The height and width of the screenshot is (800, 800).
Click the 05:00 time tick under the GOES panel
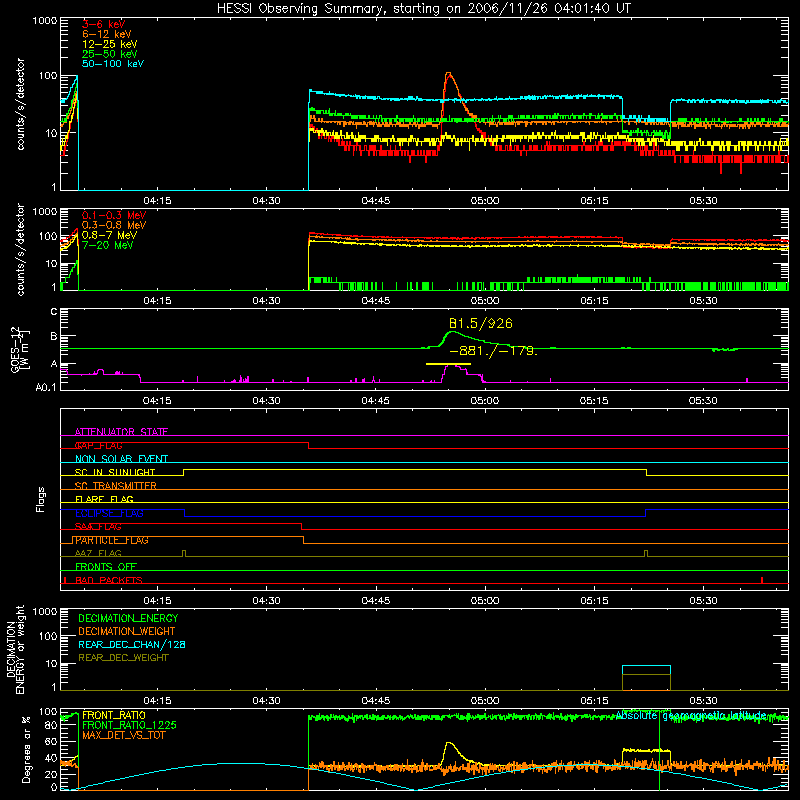(485, 401)
